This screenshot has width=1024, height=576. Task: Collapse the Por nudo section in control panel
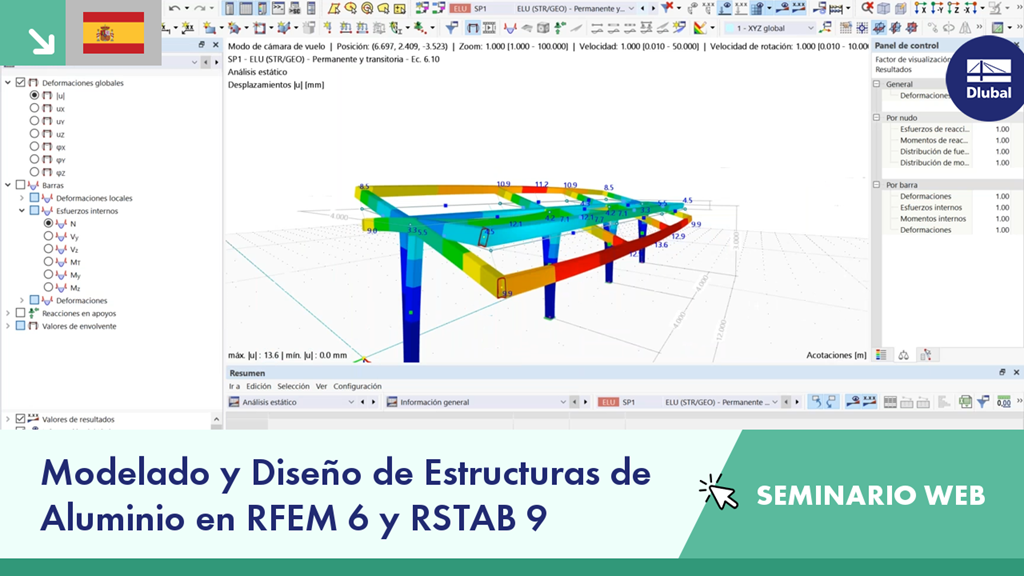[876, 118]
